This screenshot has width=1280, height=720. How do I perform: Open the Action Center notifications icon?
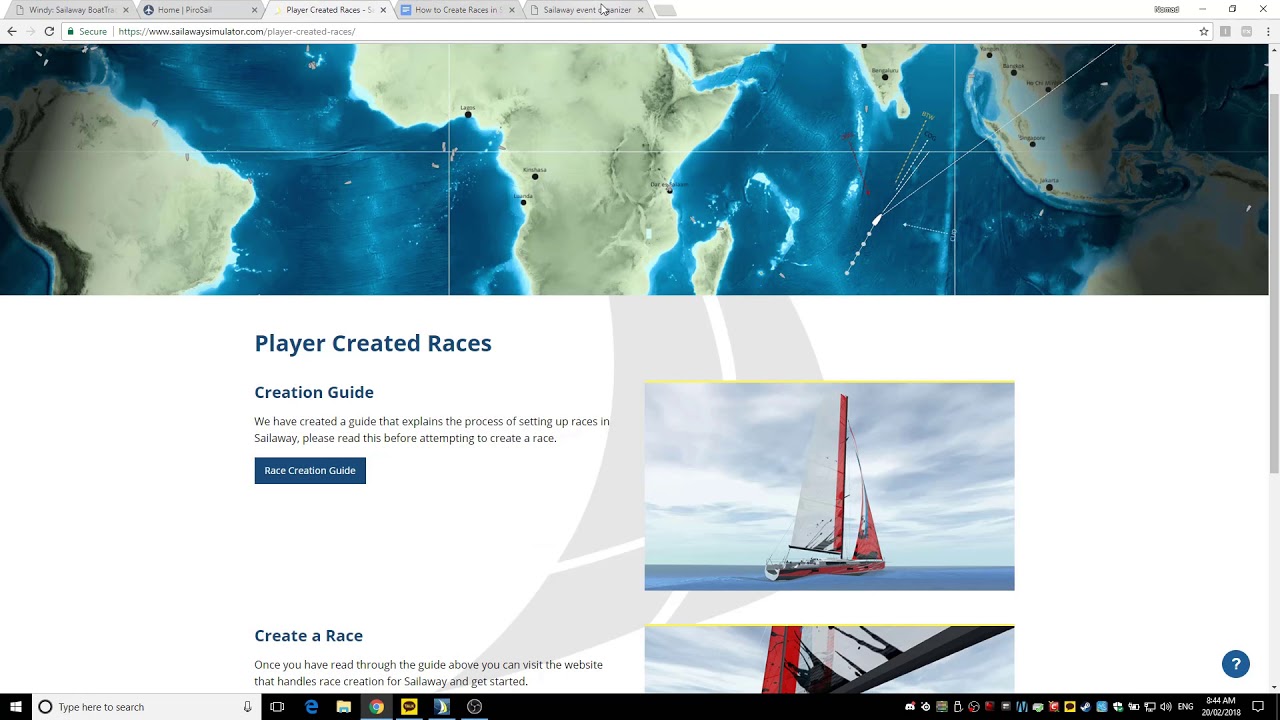1258,707
